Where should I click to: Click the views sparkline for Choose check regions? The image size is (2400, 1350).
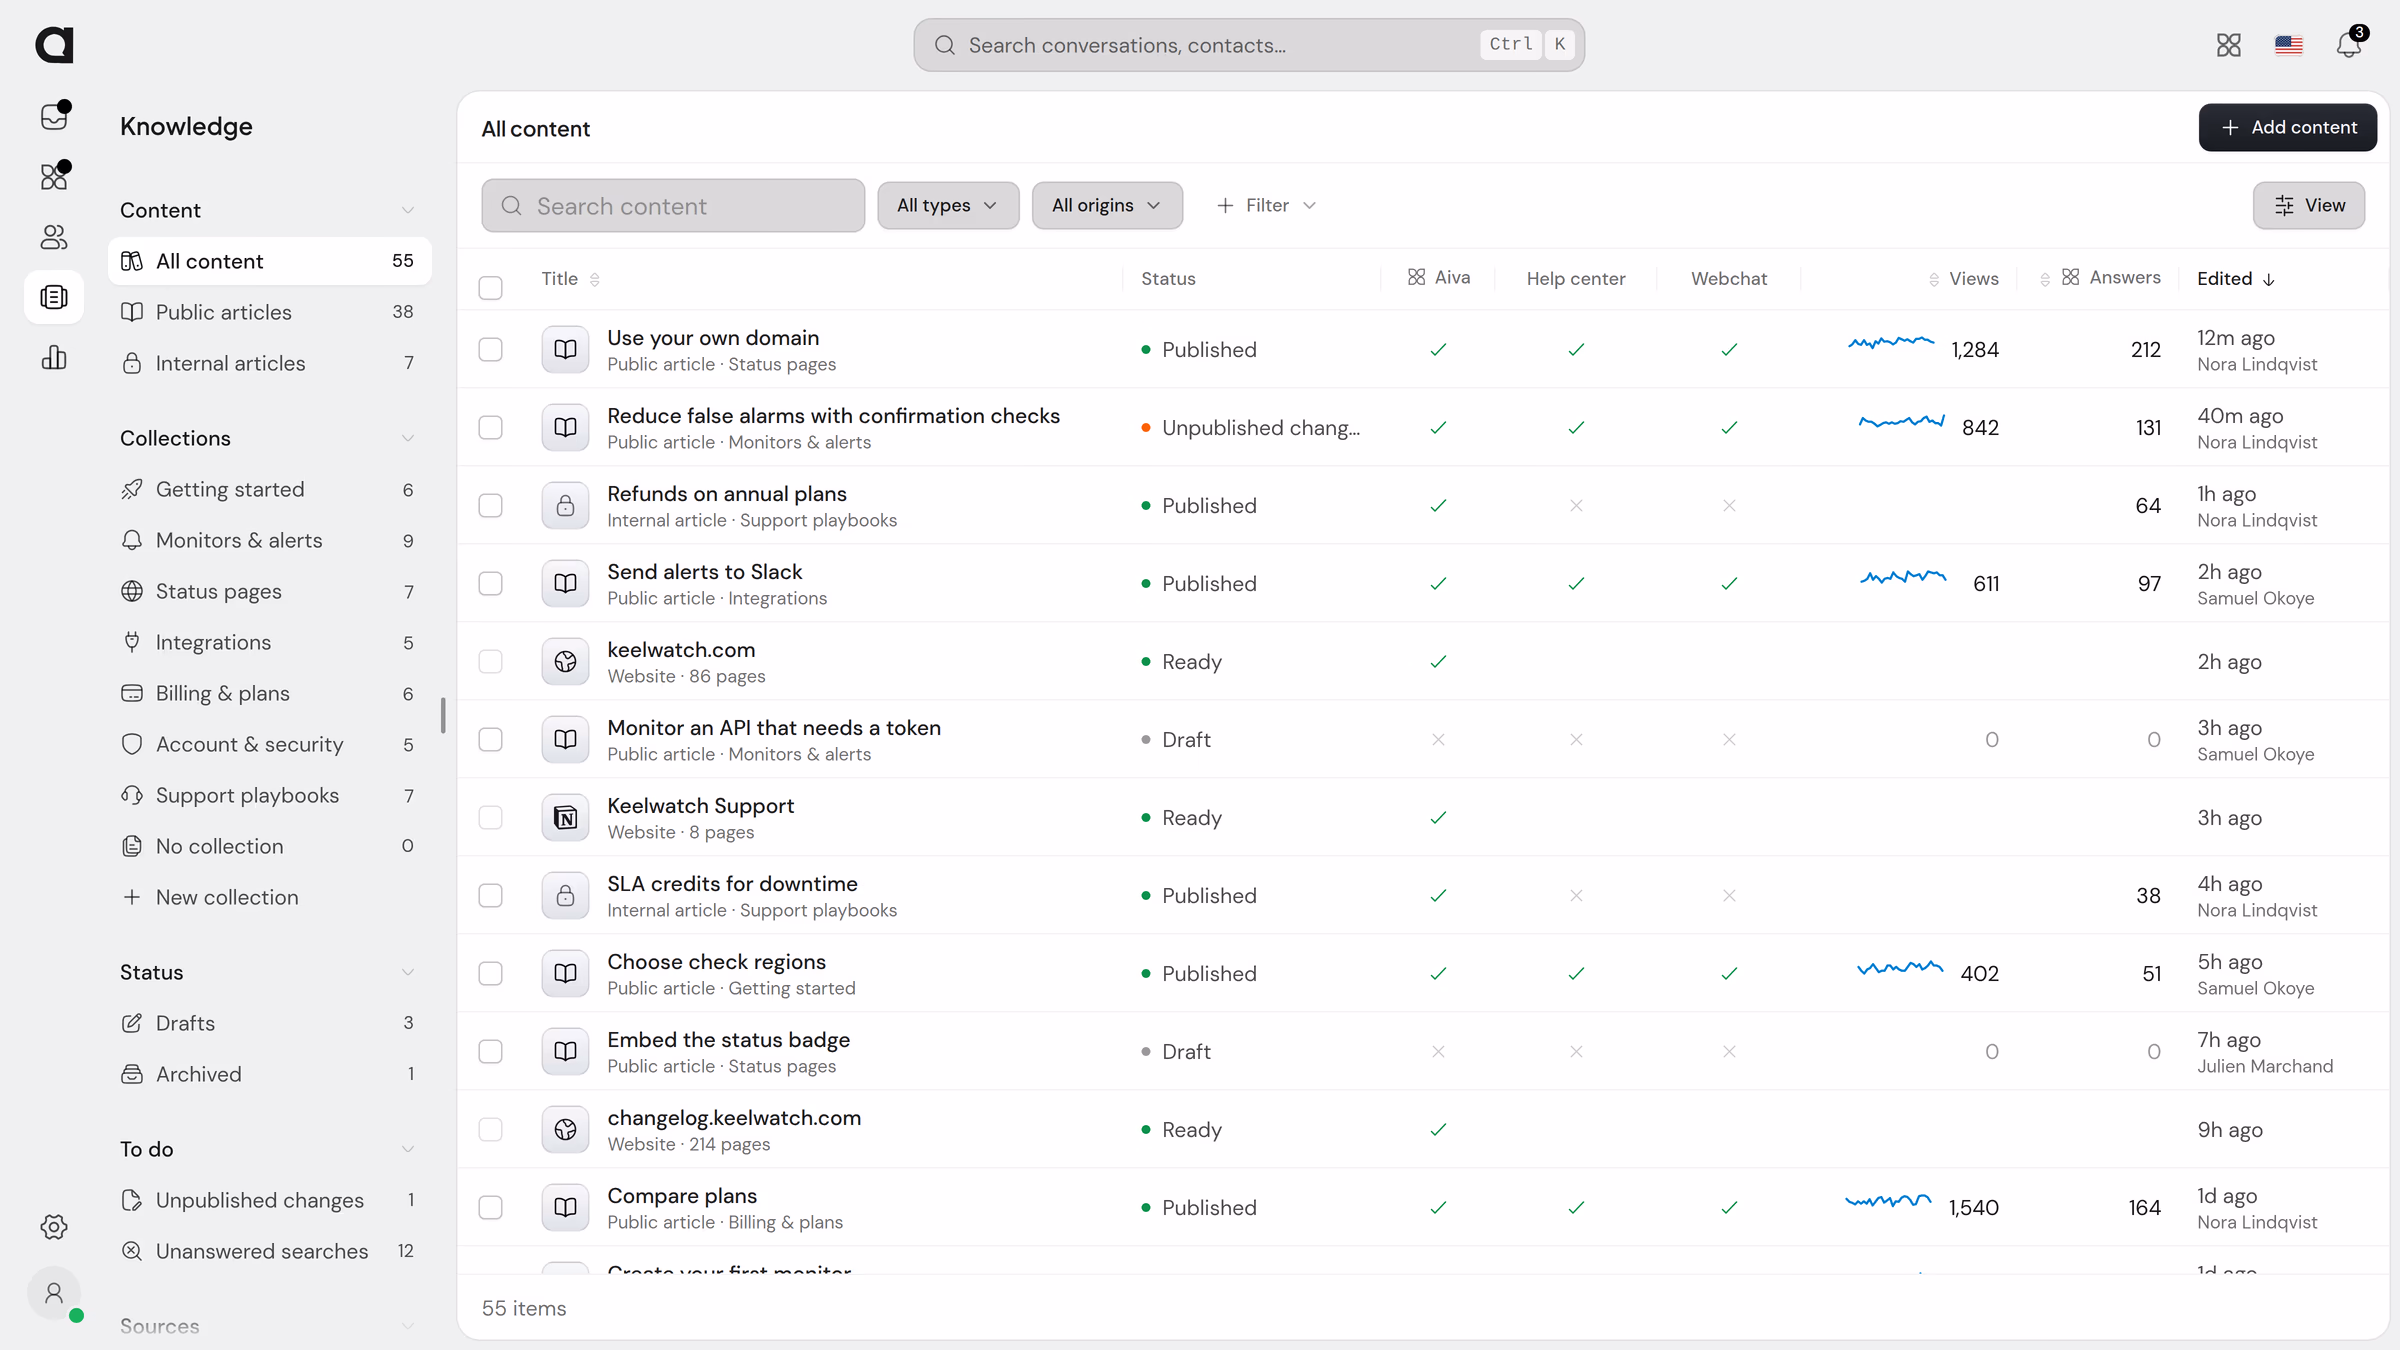(x=1900, y=967)
